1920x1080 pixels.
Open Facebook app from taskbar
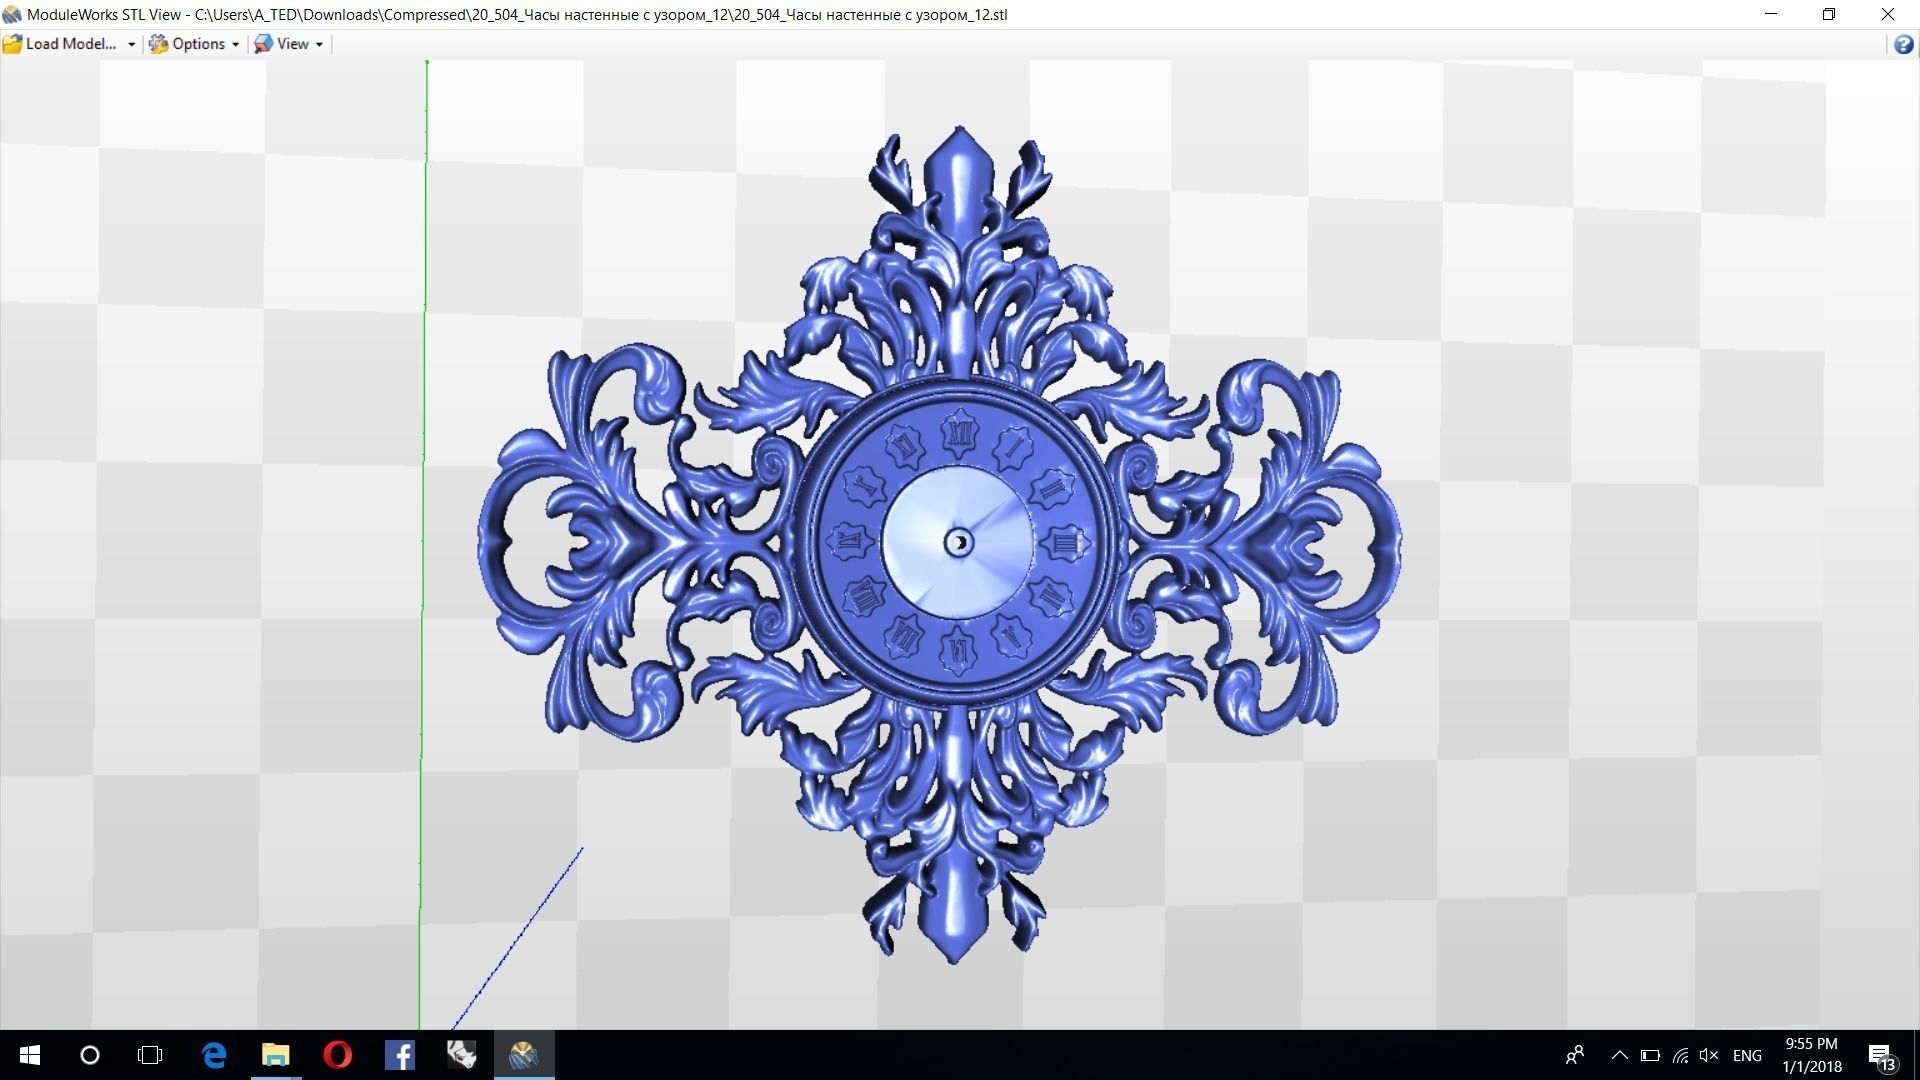tap(400, 1055)
